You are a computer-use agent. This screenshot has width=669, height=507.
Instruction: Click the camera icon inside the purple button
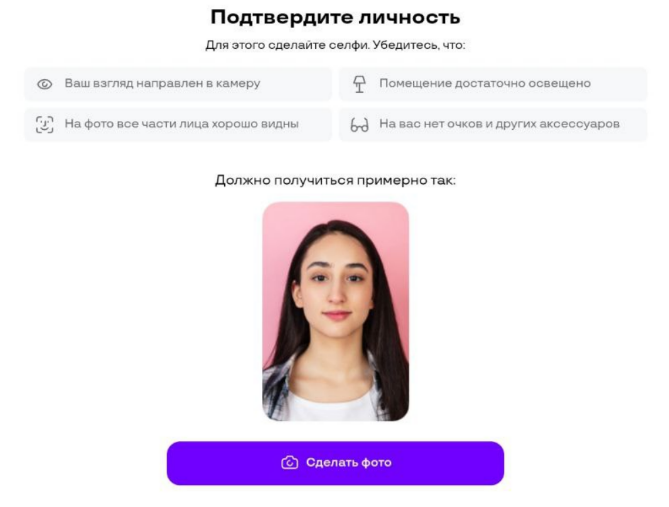click(290, 463)
